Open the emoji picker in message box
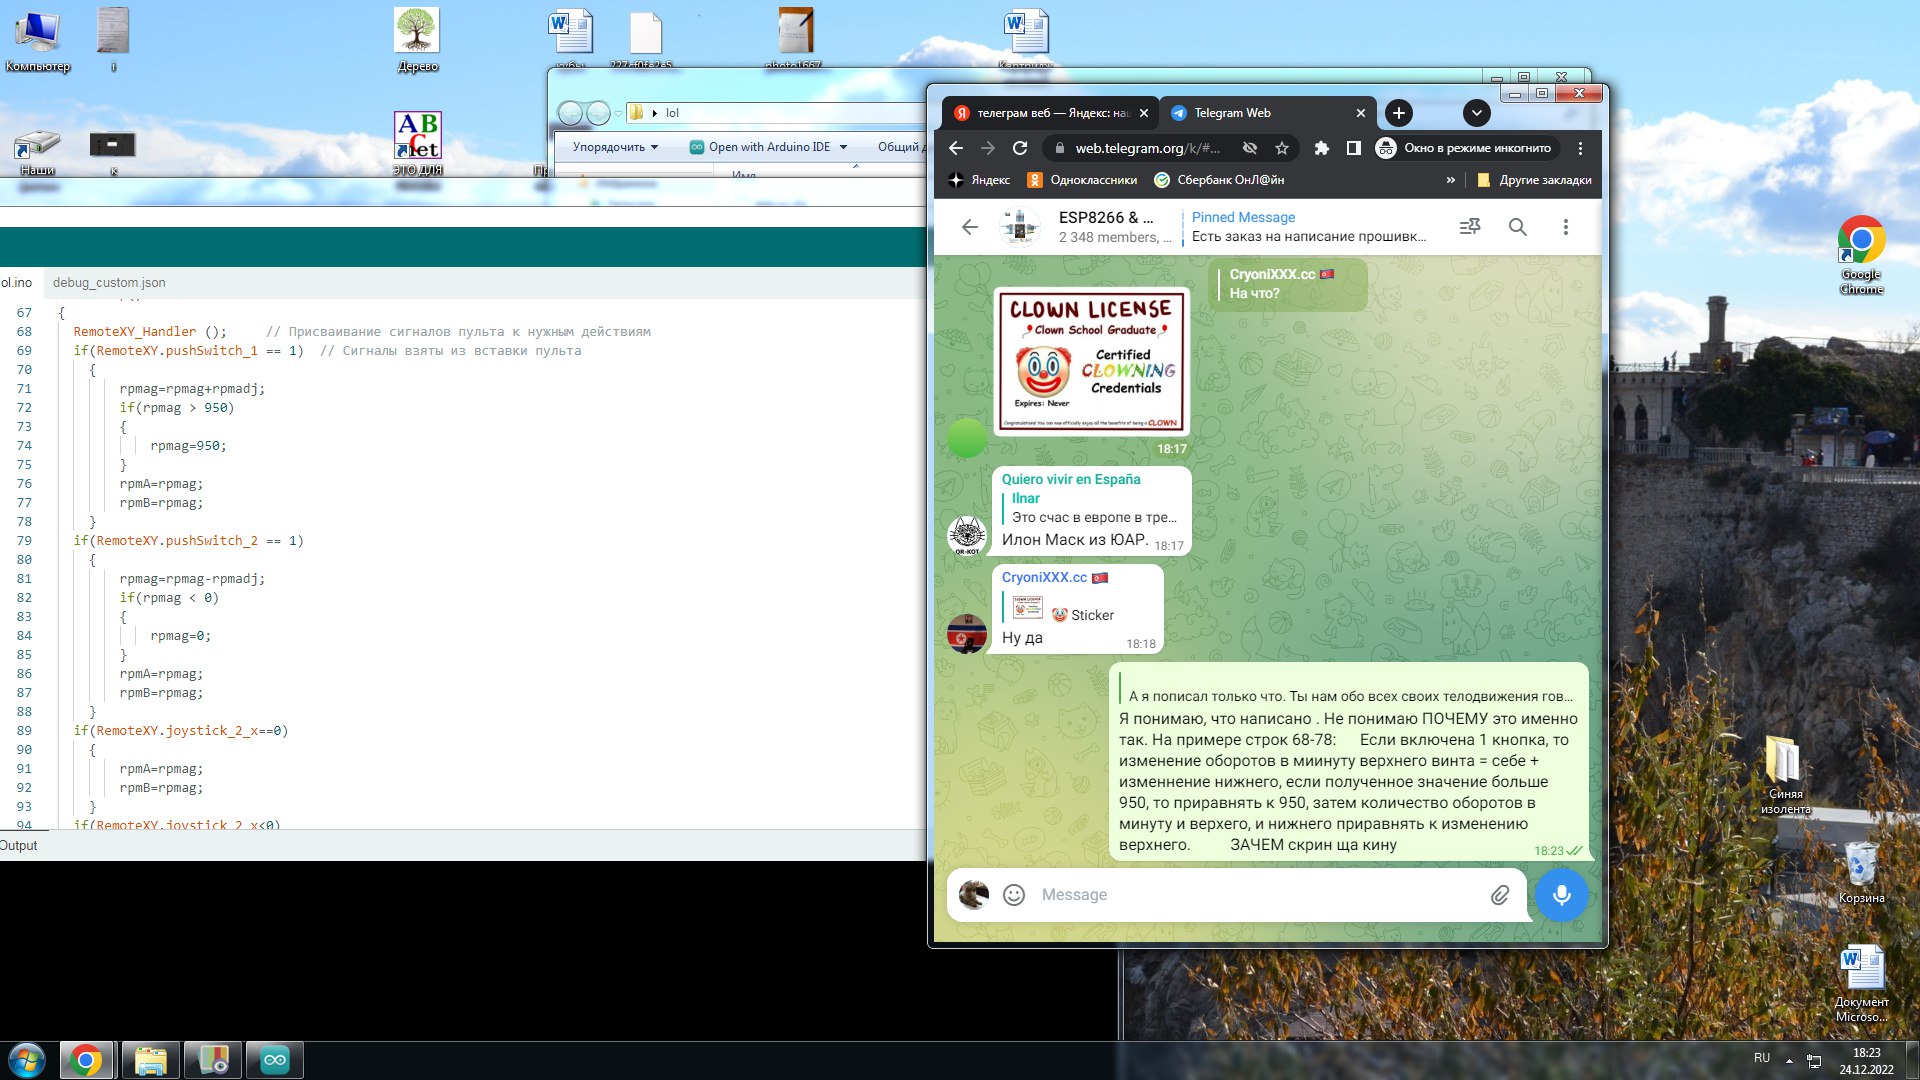 (x=1014, y=895)
